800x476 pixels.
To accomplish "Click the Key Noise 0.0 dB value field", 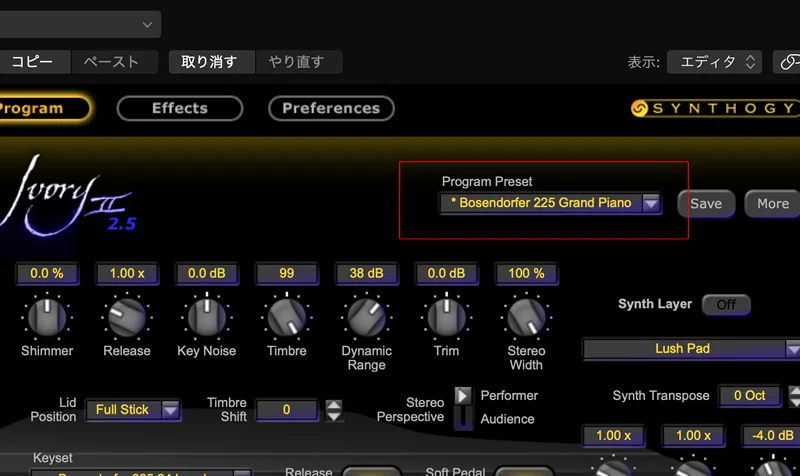I will 207,273.
